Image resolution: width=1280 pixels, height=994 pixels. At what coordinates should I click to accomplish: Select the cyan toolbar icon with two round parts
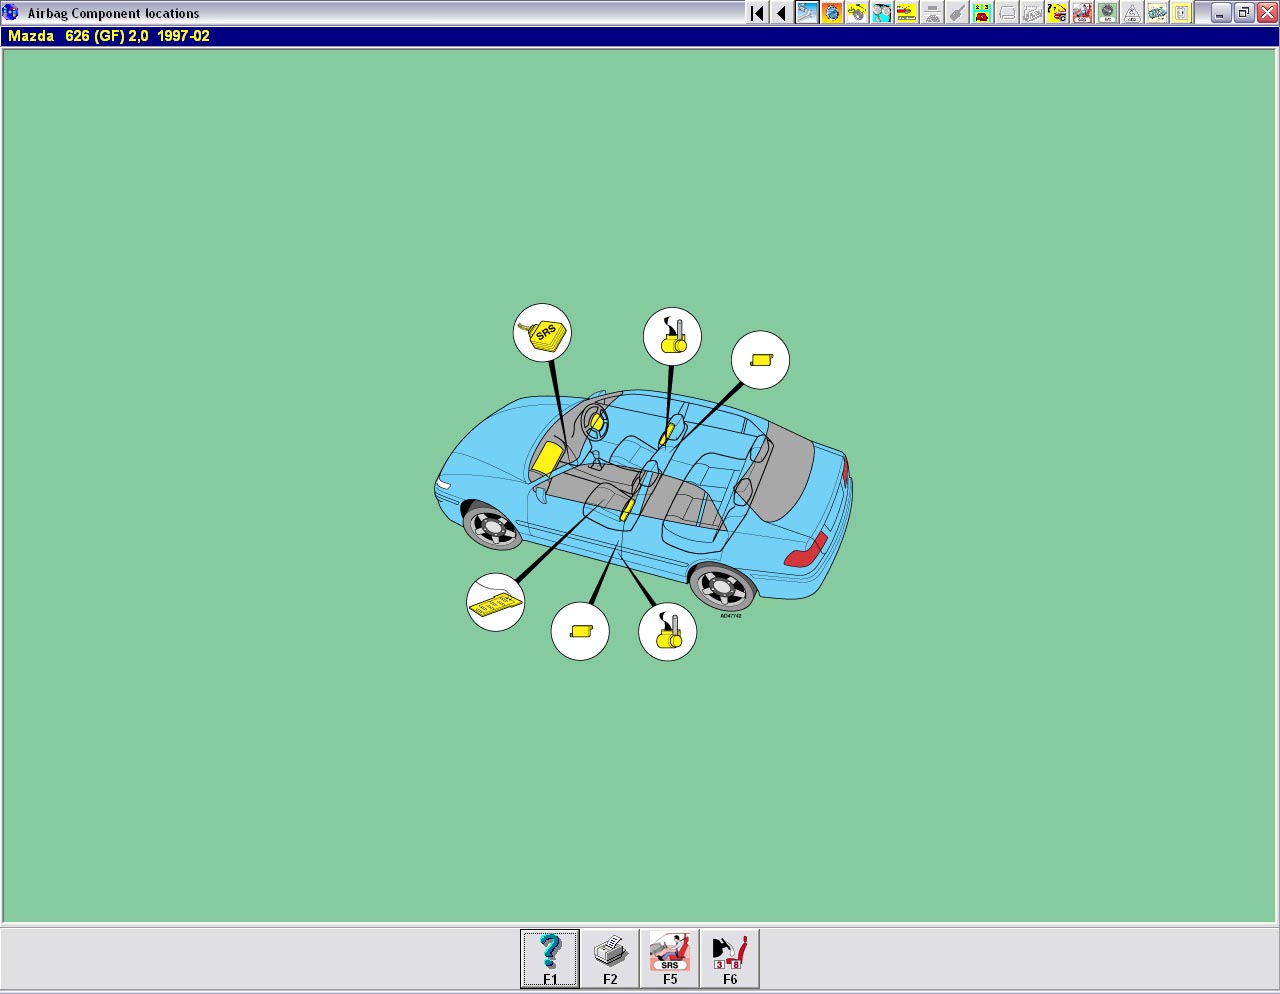(x=882, y=13)
